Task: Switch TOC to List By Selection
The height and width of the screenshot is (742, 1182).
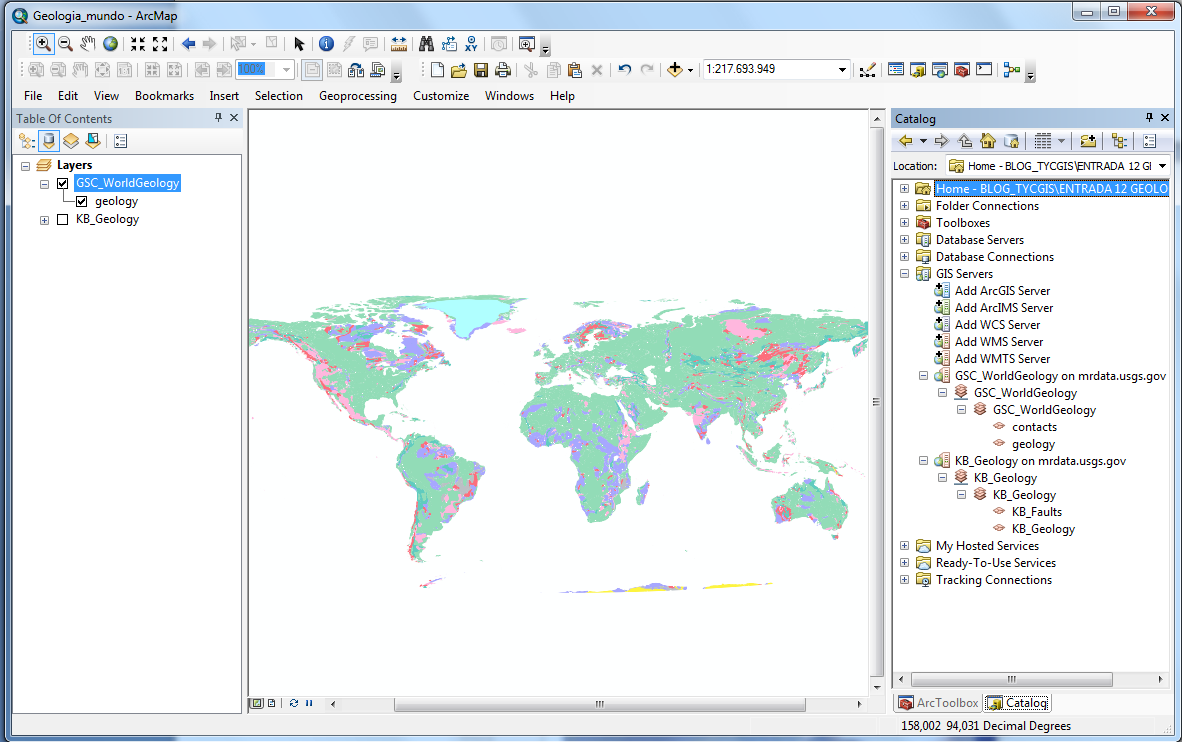Action: pyautogui.click(x=93, y=141)
